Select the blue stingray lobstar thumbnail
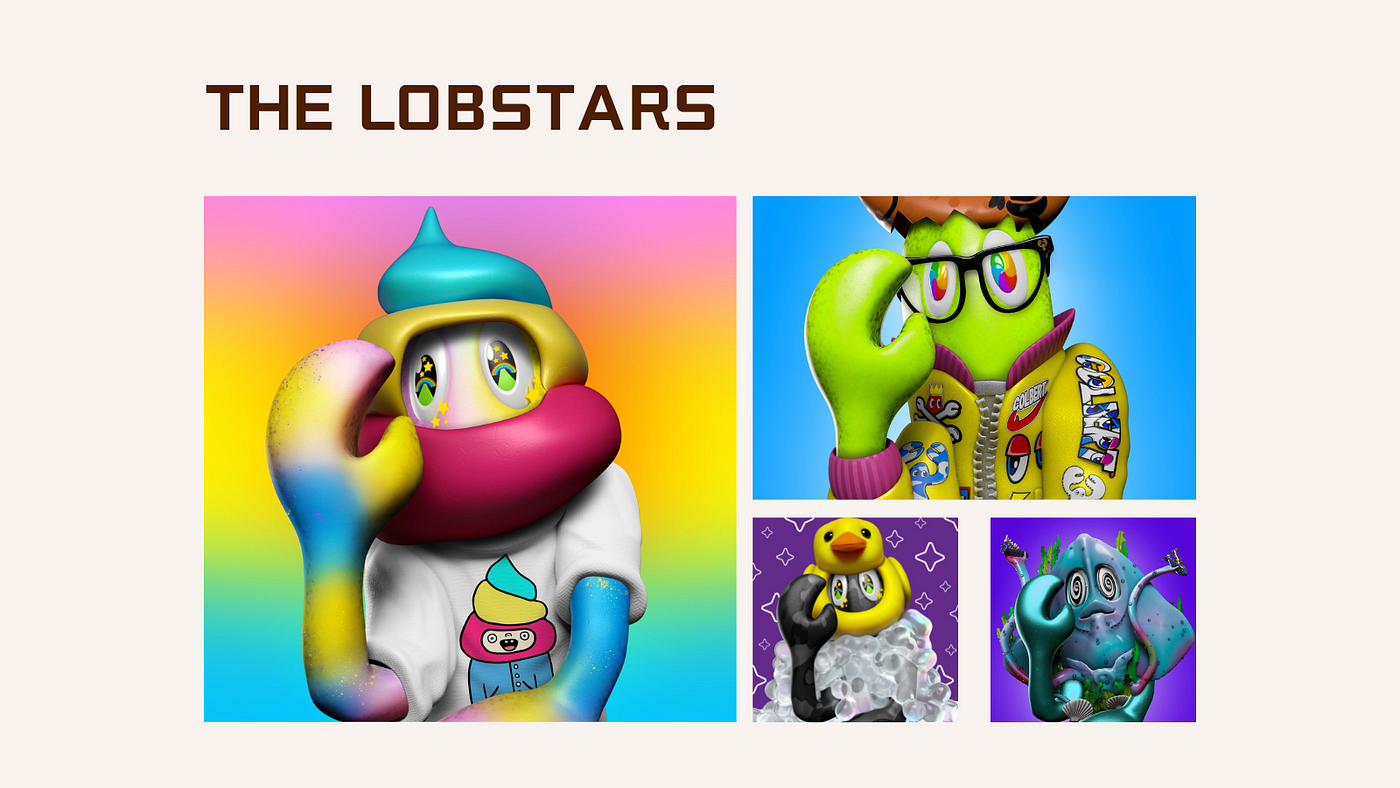1400x788 pixels. (1093, 620)
